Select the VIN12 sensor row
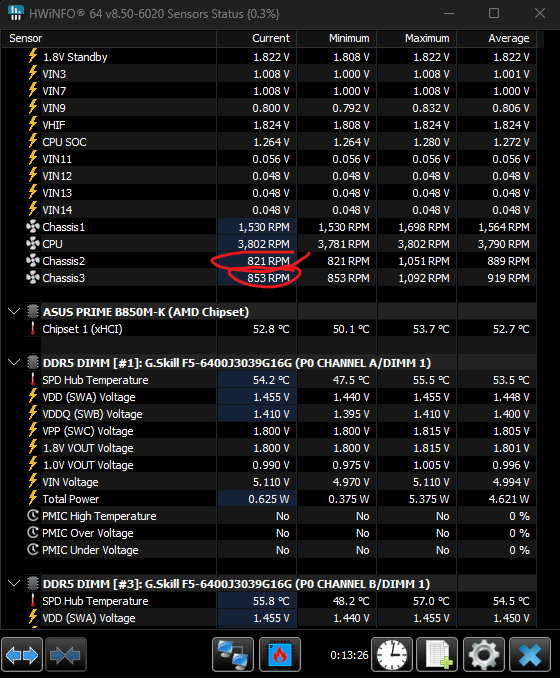The height and width of the screenshot is (678, 560). 280,176
